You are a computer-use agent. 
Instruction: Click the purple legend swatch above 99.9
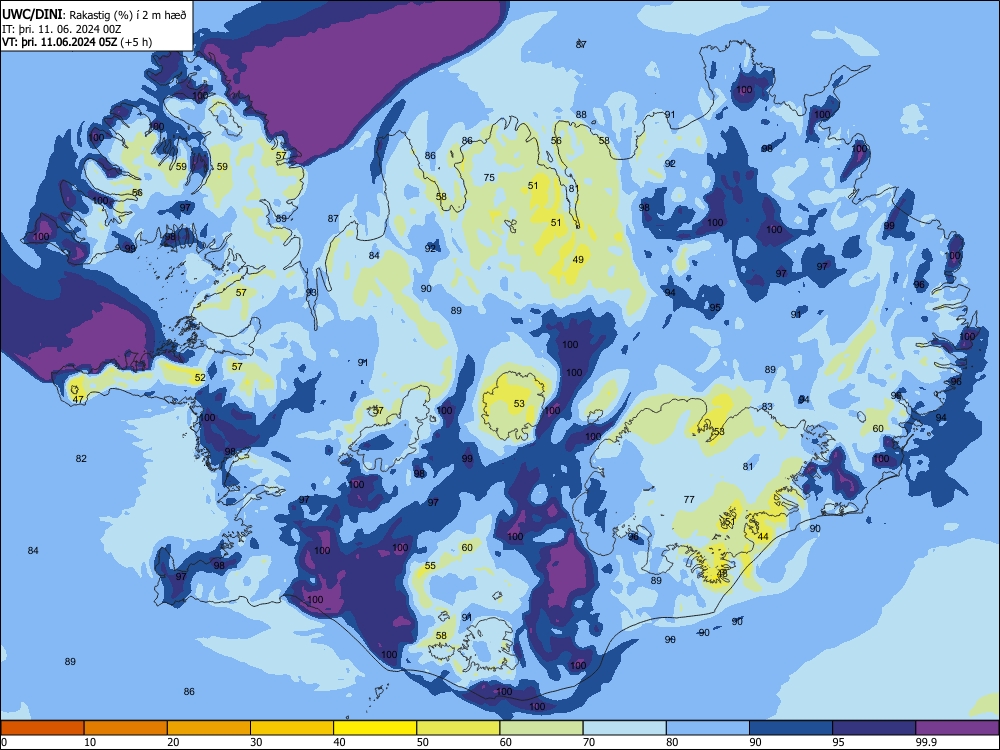pyautogui.click(x=957, y=728)
